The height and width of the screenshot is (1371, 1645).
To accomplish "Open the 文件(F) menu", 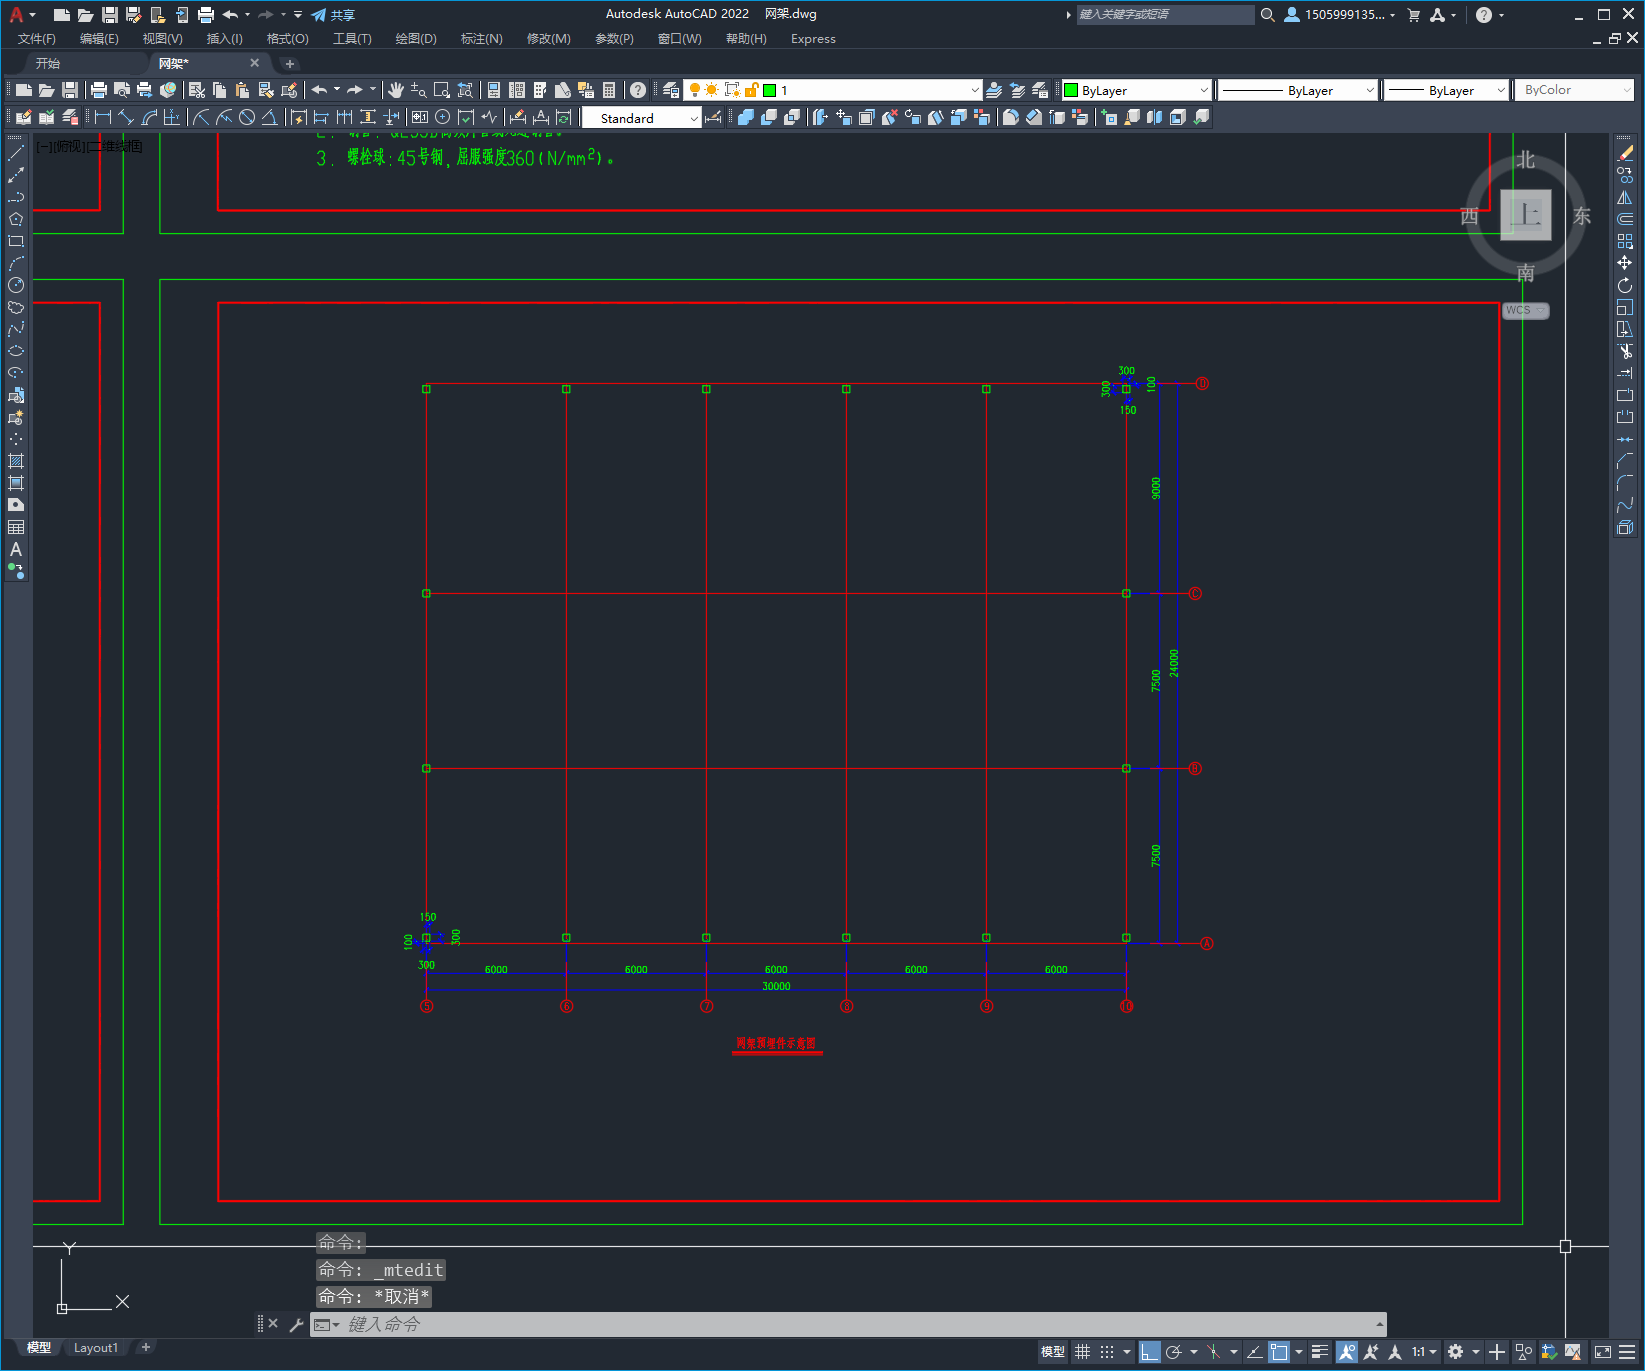I will click(x=37, y=39).
